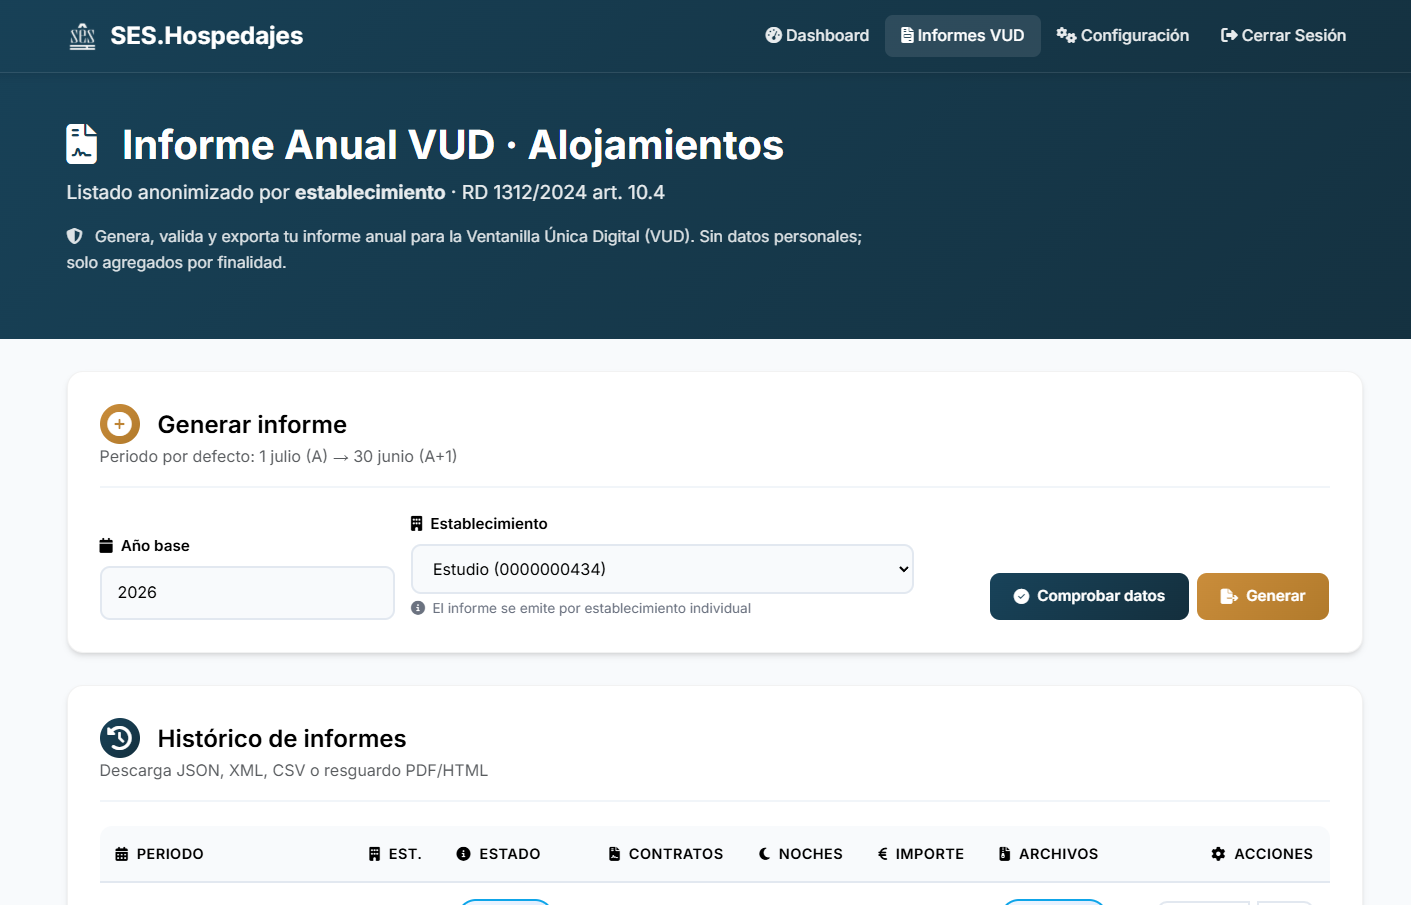Go to Configuración in navigation

1123,36
